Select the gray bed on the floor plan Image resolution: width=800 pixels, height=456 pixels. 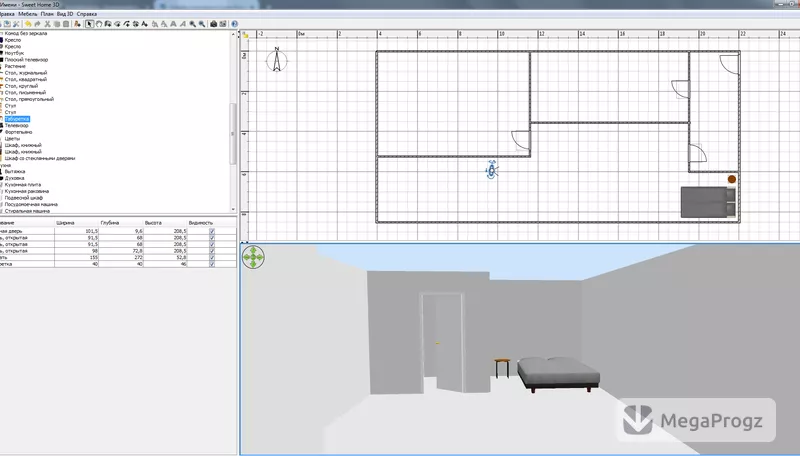coord(708,202)
